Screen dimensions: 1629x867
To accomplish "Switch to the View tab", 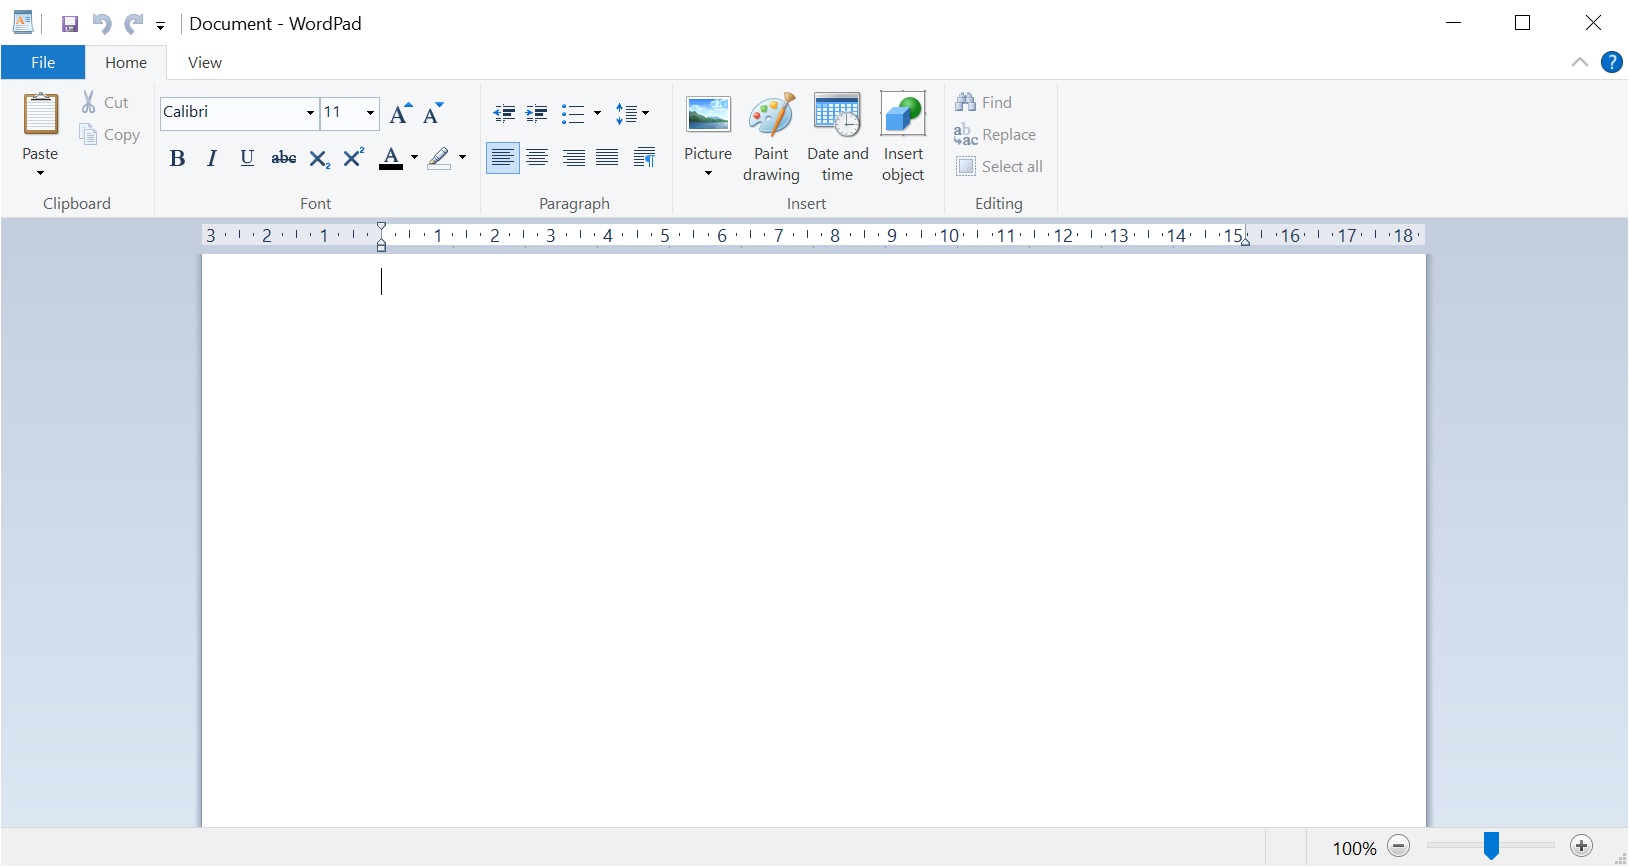I will tap(205, 62).
